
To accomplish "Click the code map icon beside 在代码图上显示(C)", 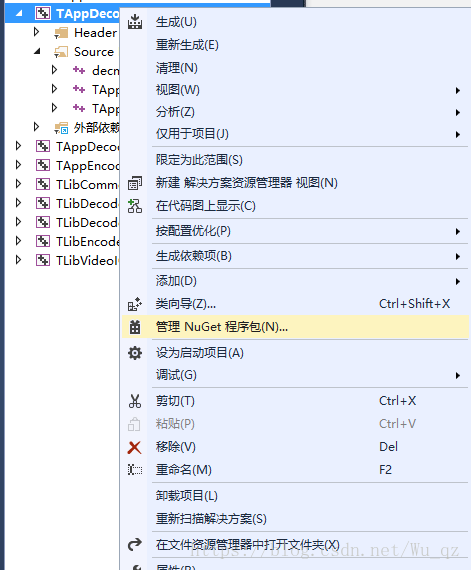I will [x=135, y=206].
